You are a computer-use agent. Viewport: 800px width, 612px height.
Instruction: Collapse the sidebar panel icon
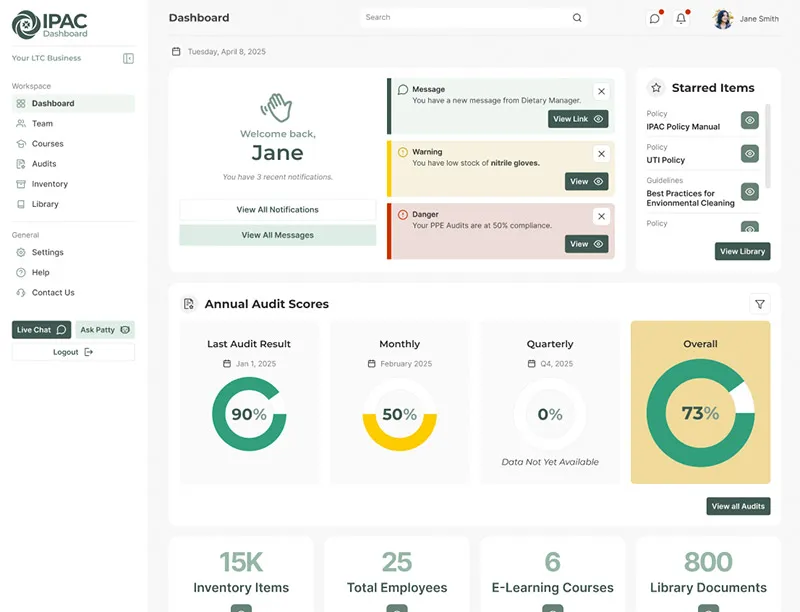click(x=128, y=59)
